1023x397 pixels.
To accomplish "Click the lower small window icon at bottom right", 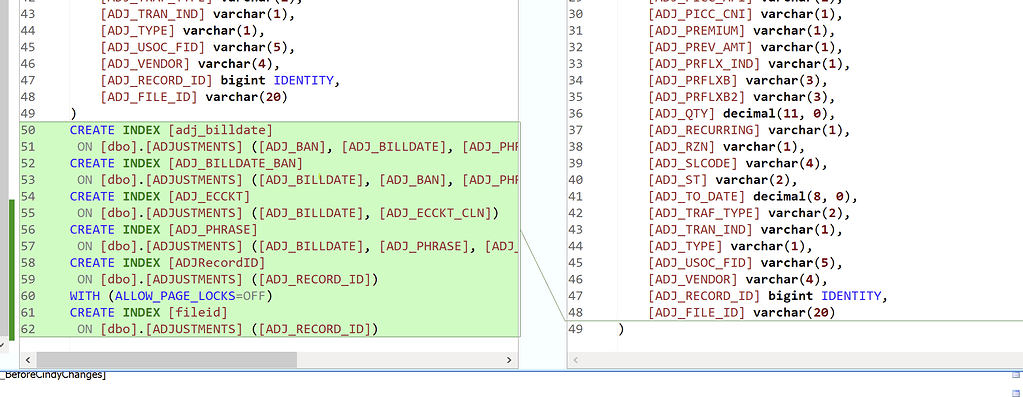I will 1016,392.
